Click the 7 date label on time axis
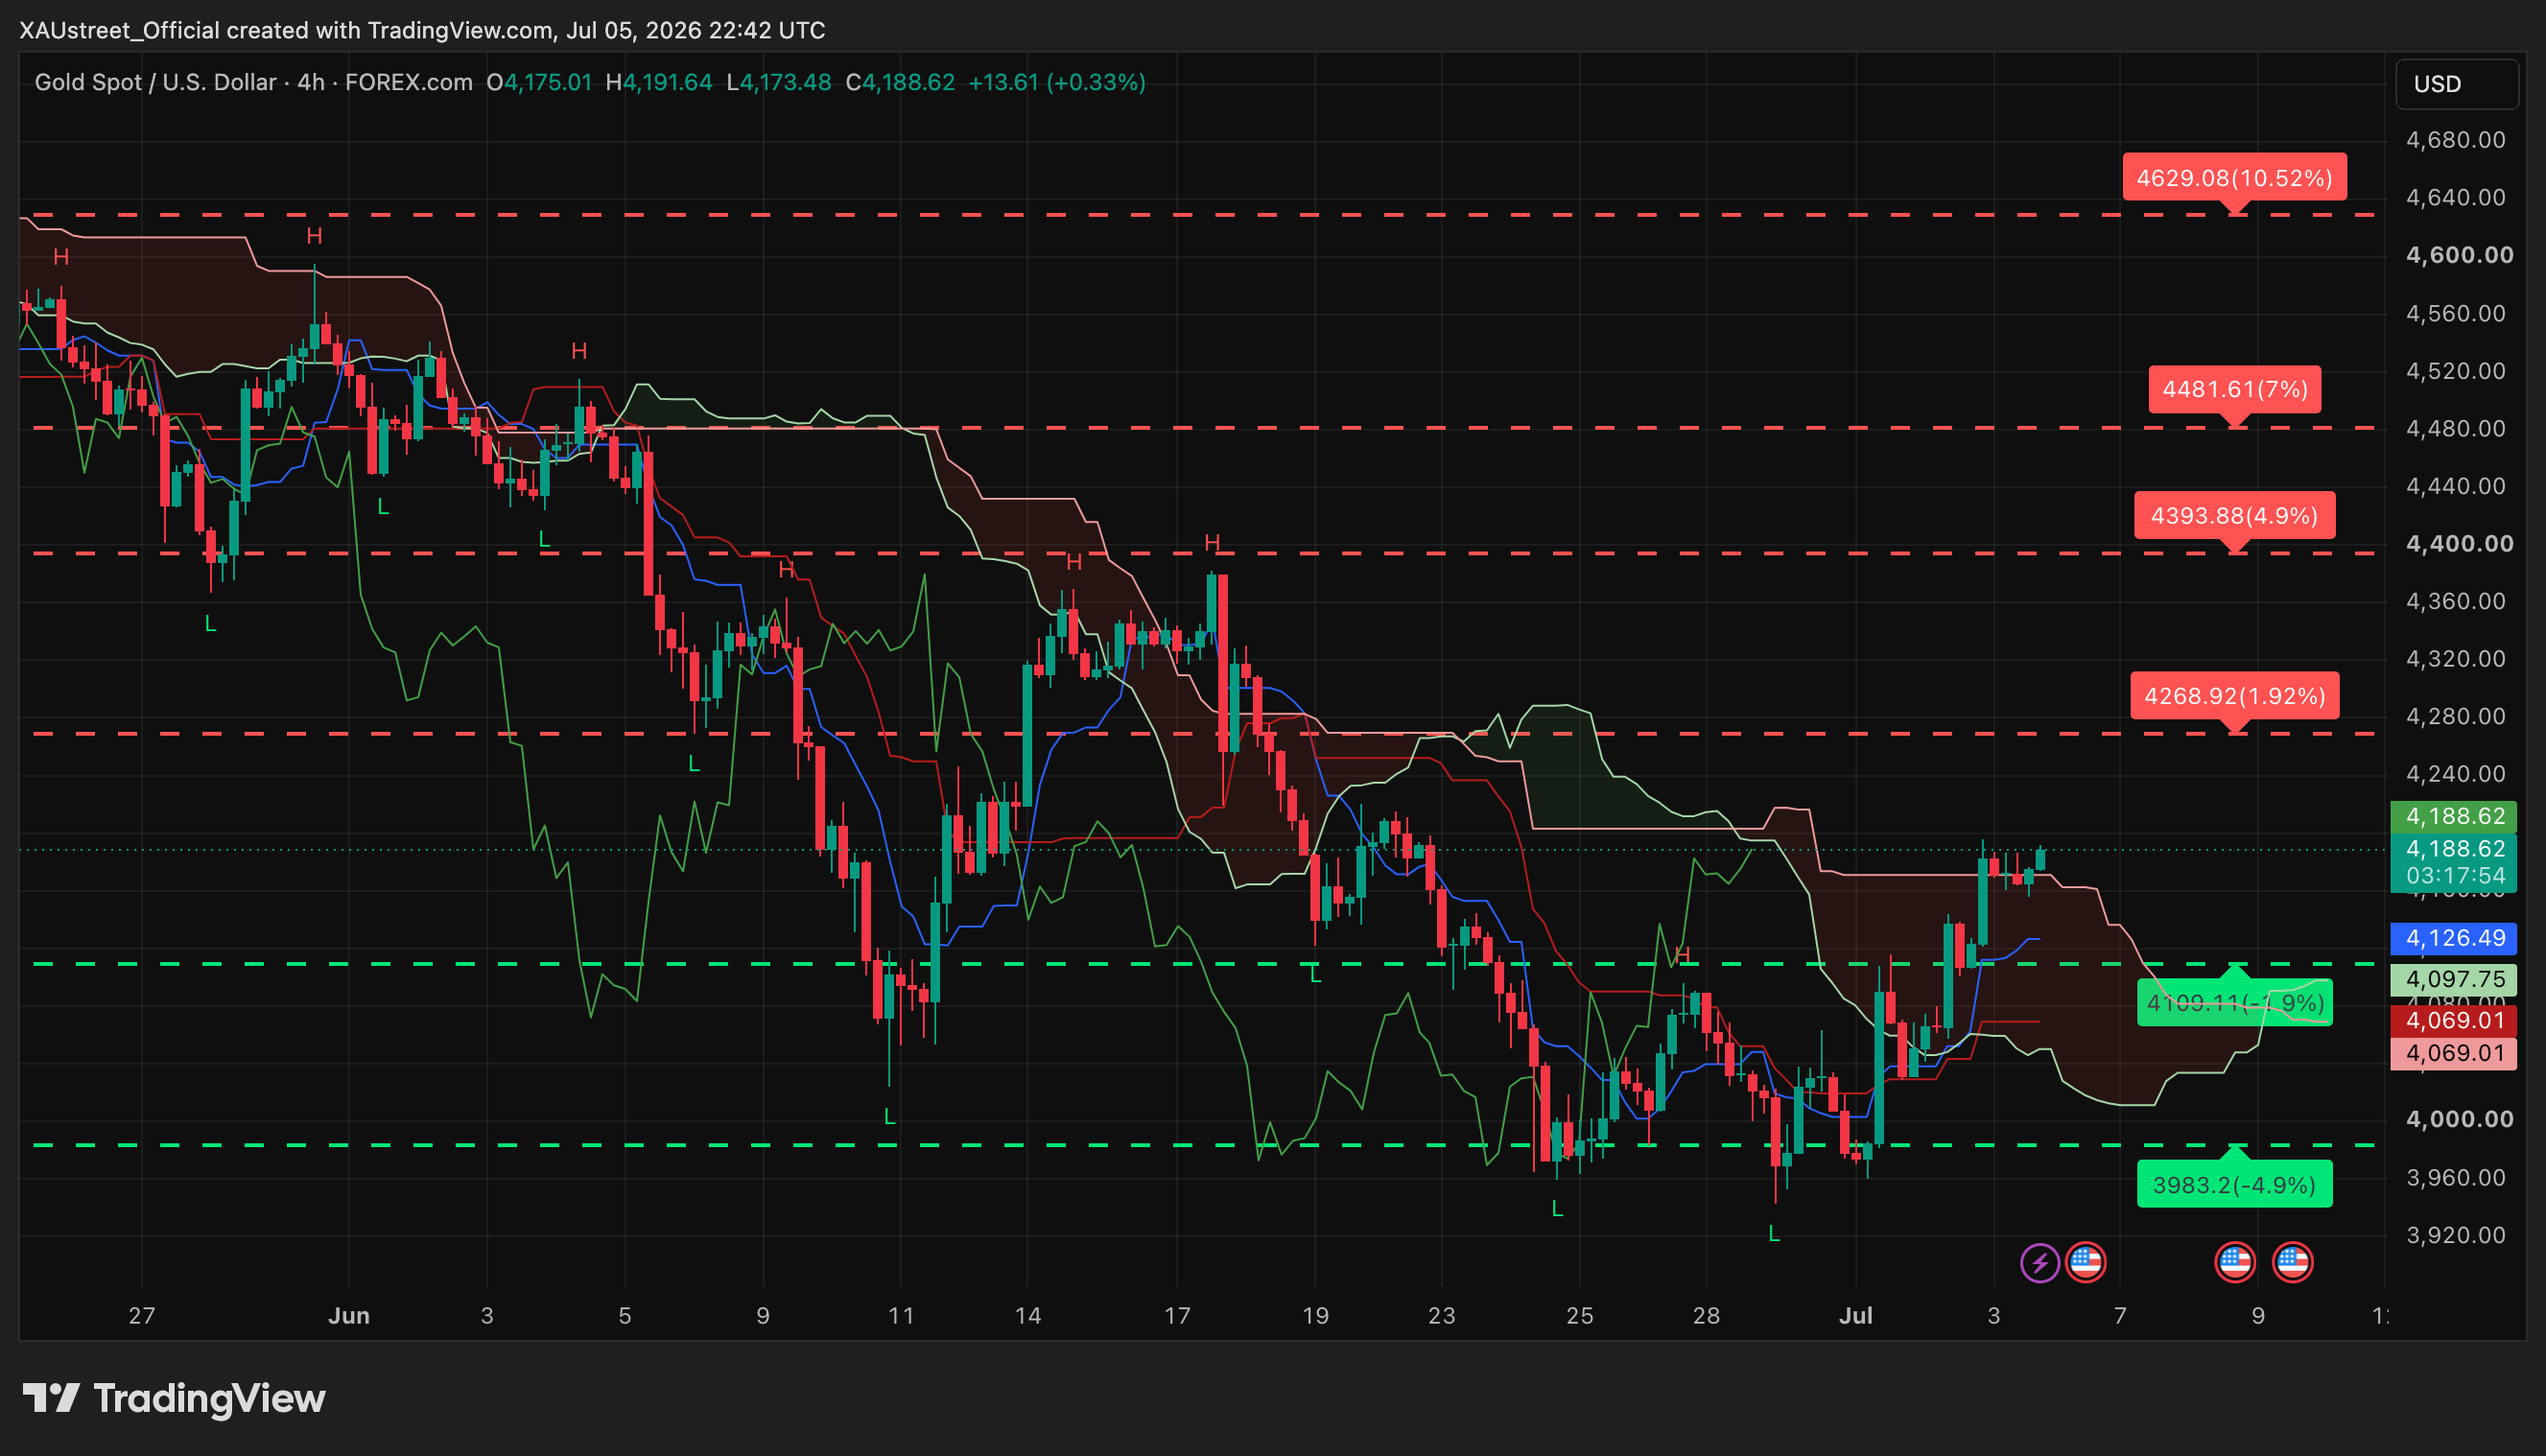The width and height of the screenshot is (2546, 1456). coord(2120,1316)
